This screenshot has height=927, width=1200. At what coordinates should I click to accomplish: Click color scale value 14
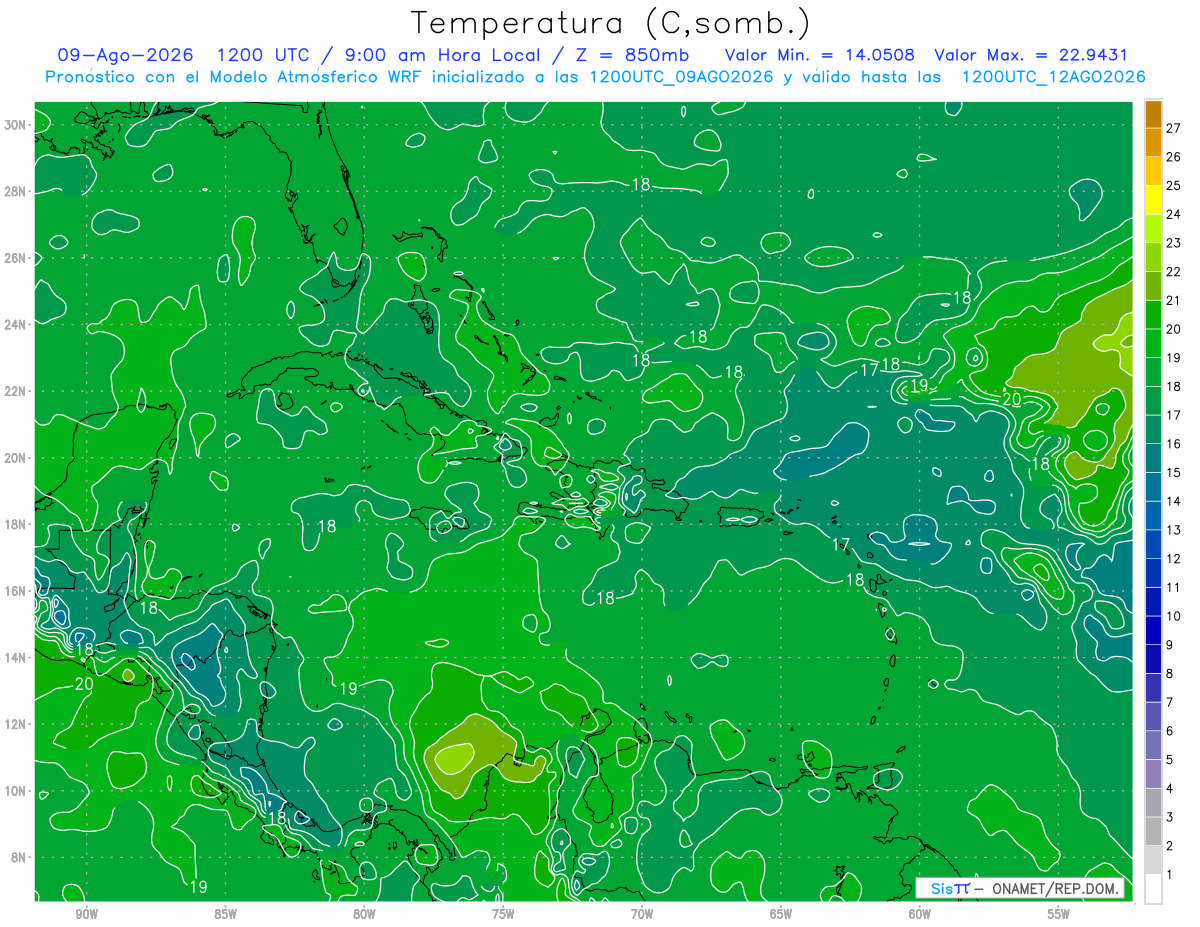1173,502
